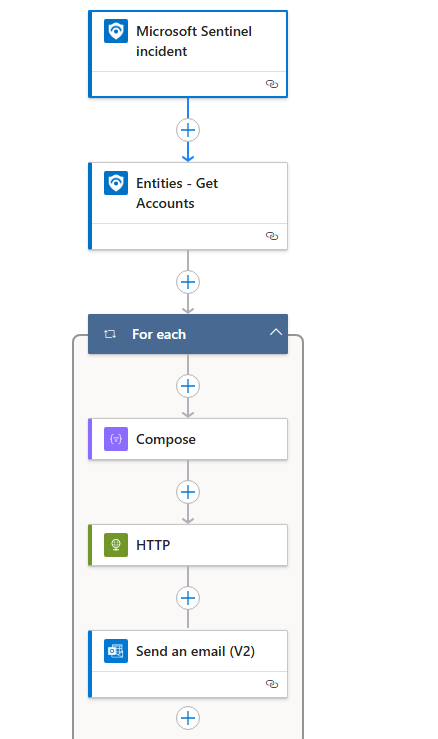Click the Microsoft Sentinel incident shield icon
438x739 pixels.
point(116,31)
